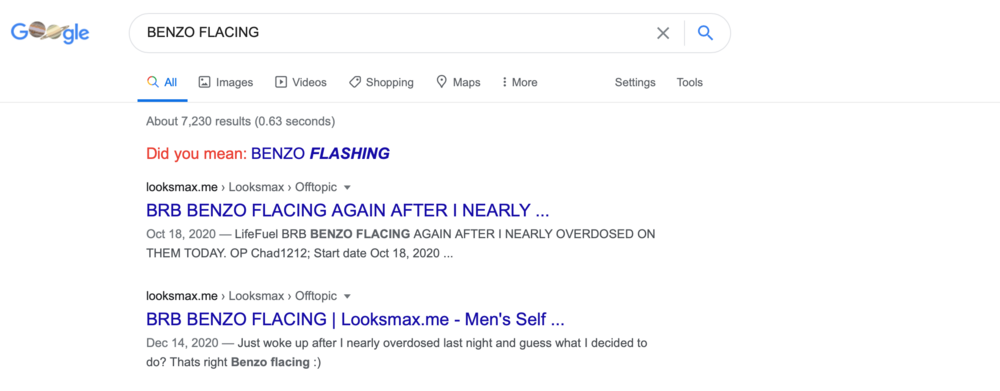Expand dropdown arrow beside first result URL
This screenshot has height=391, width=1000.
(347, 188)
